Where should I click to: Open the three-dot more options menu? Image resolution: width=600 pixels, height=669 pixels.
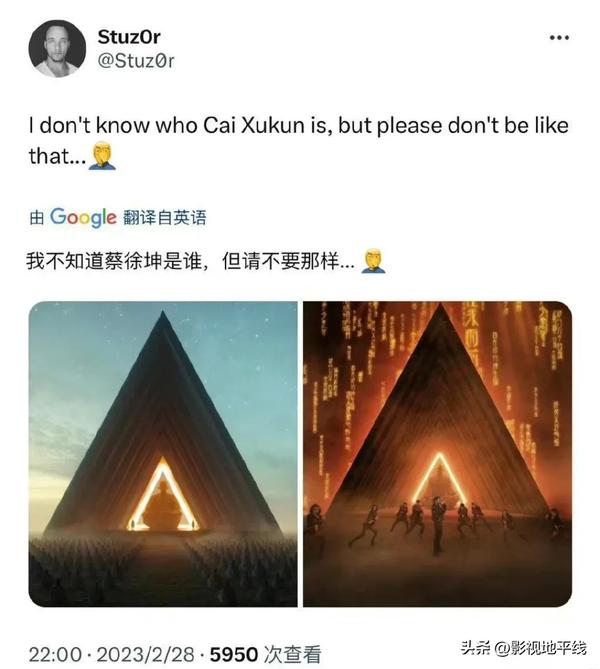559,38
